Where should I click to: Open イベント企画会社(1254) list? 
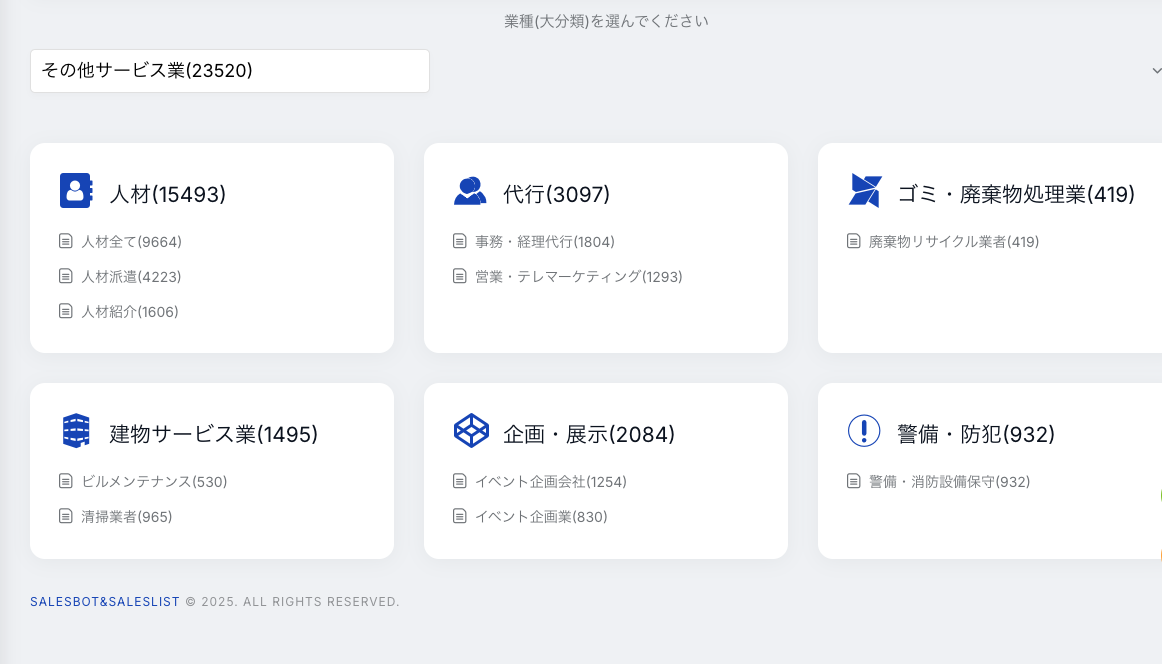click(550, 482)
